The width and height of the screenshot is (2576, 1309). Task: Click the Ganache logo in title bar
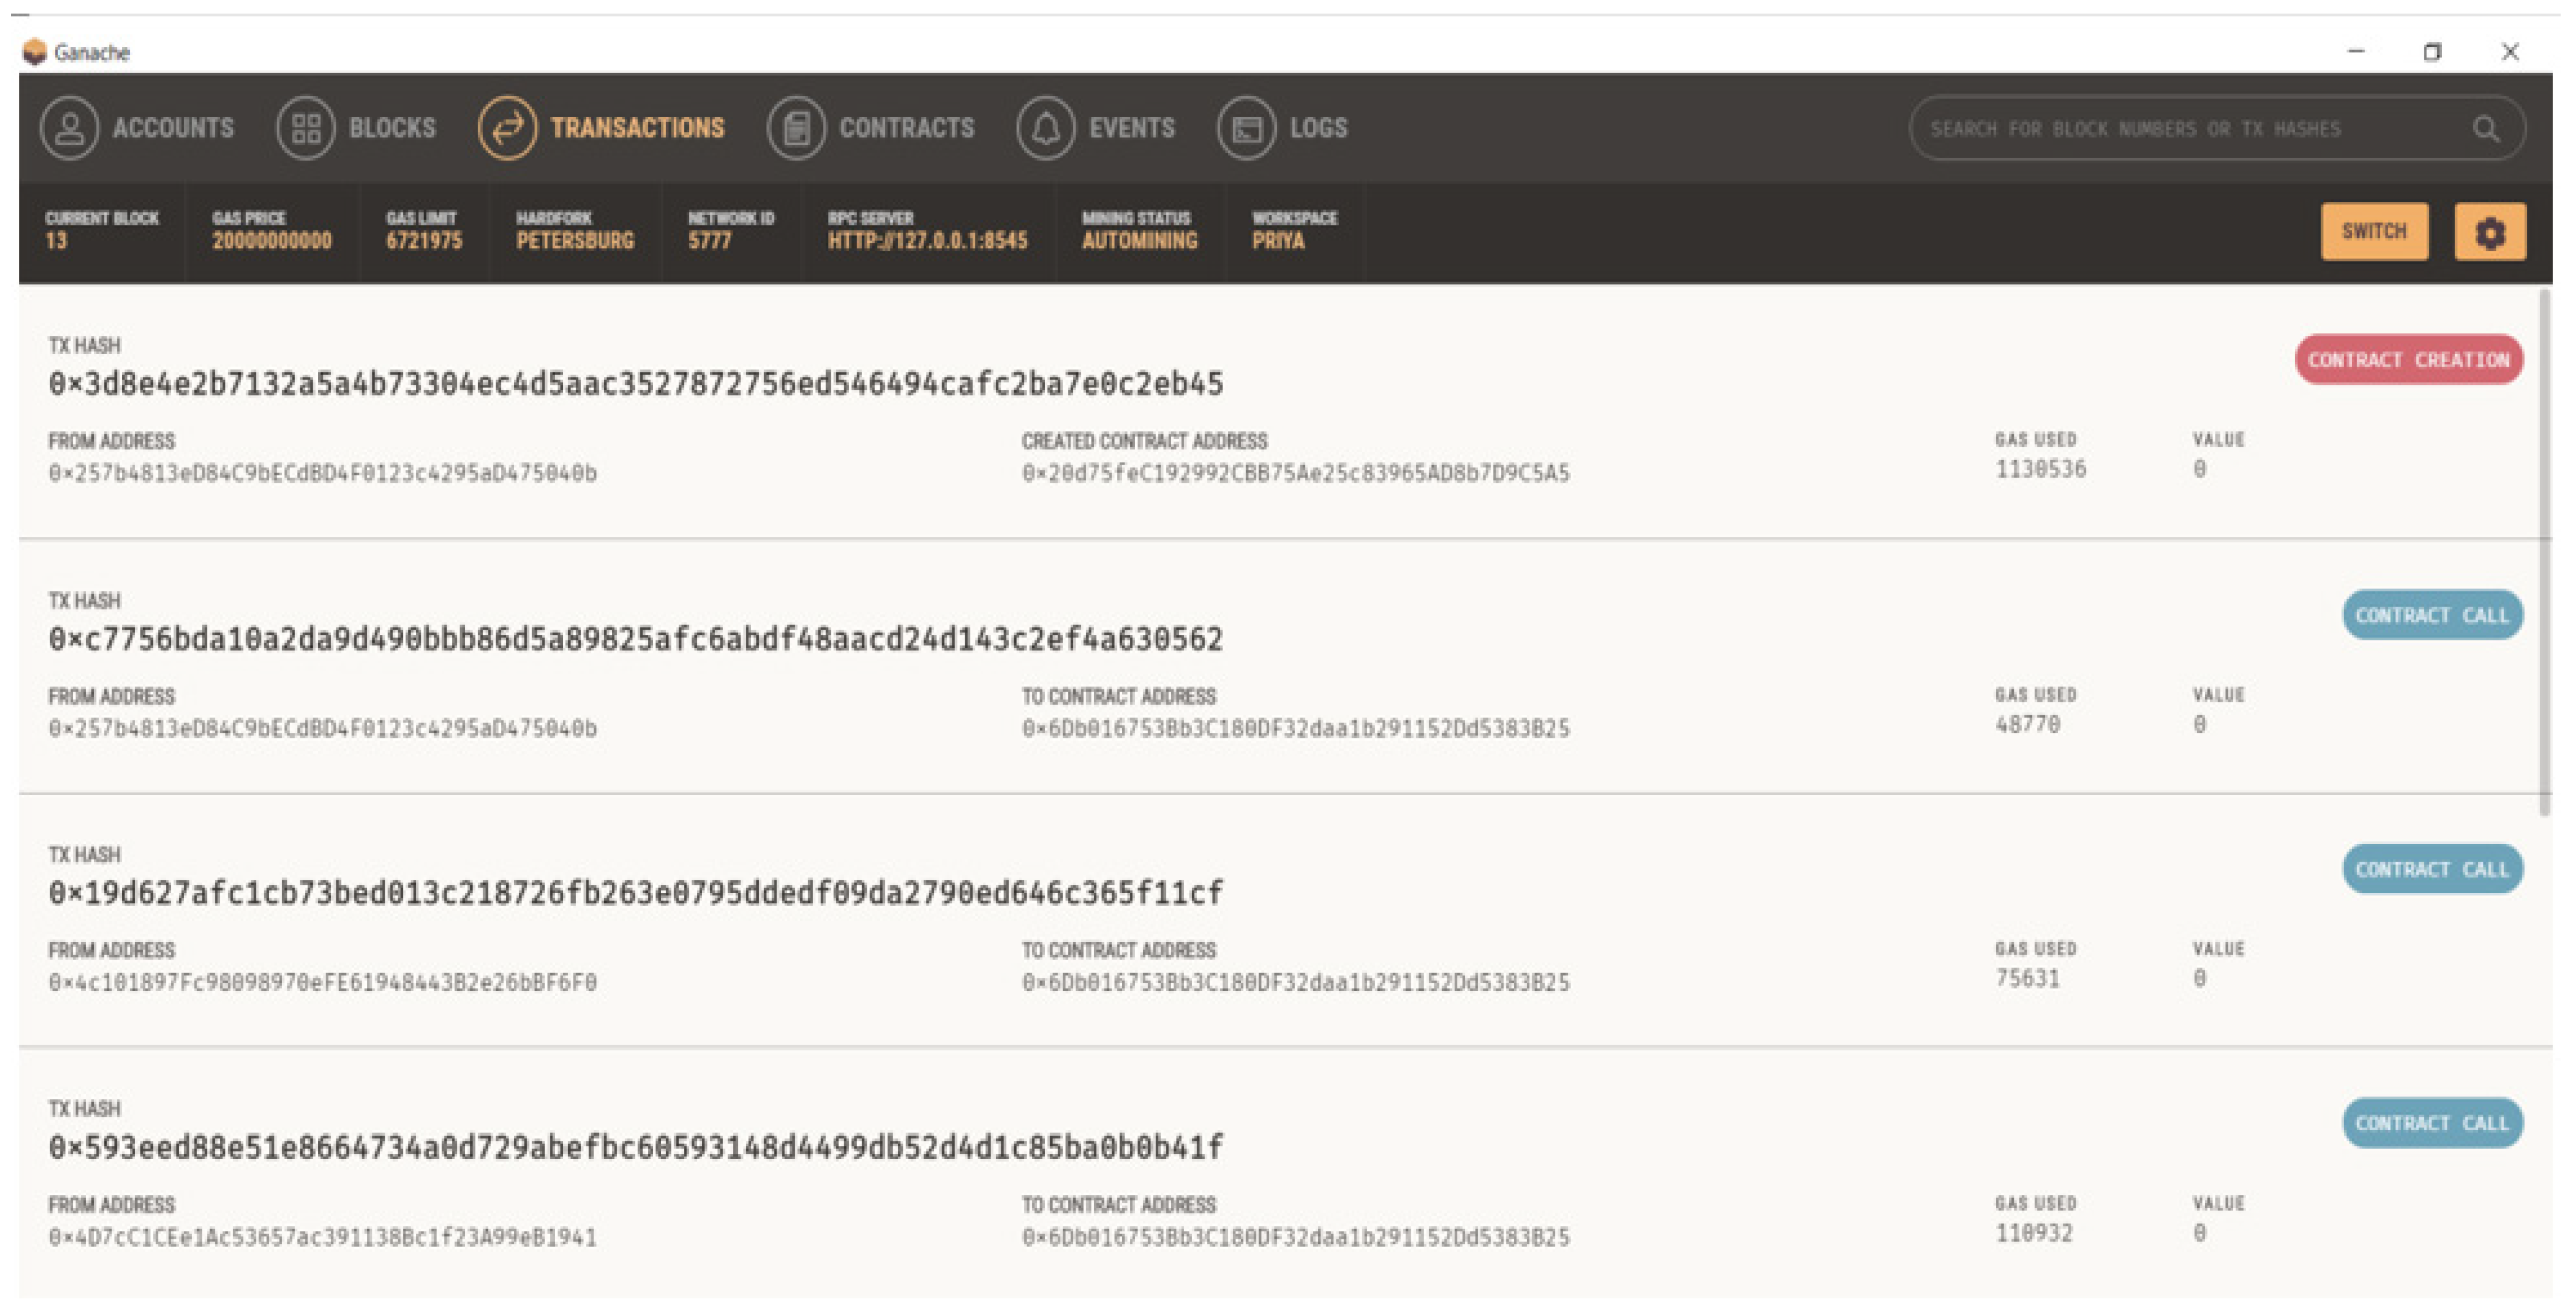click(x=35, y=51)
